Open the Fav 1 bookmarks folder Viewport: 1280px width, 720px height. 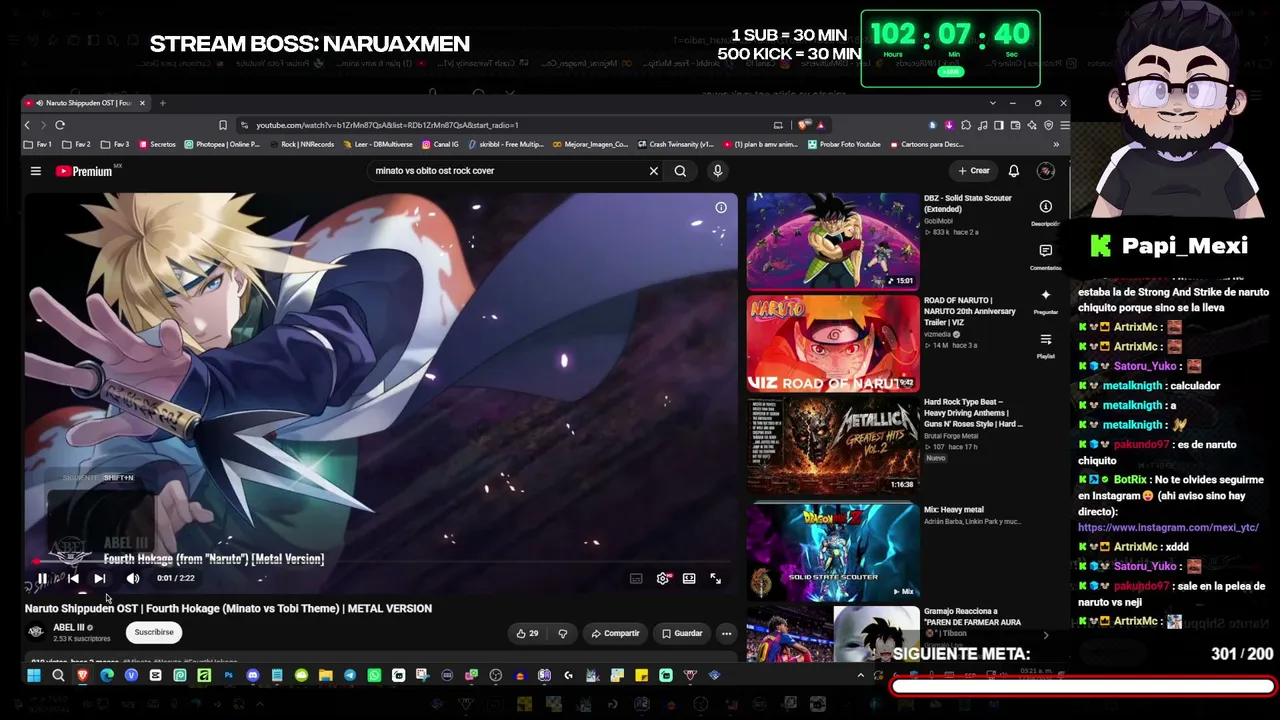click(38, 144)
